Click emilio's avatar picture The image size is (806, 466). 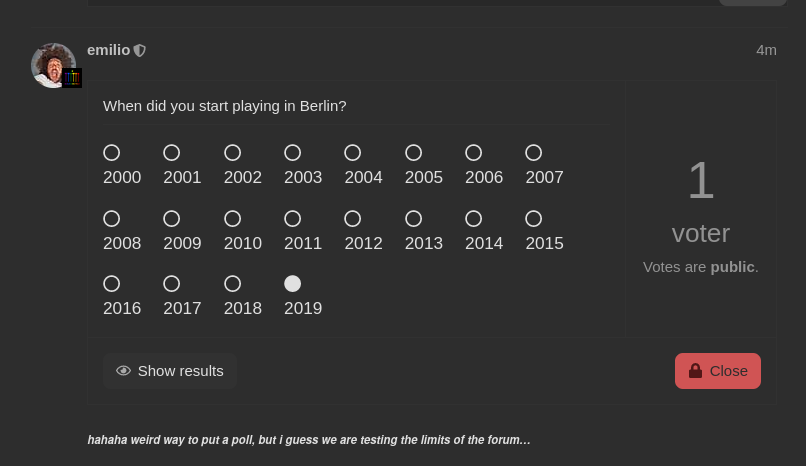53,65
